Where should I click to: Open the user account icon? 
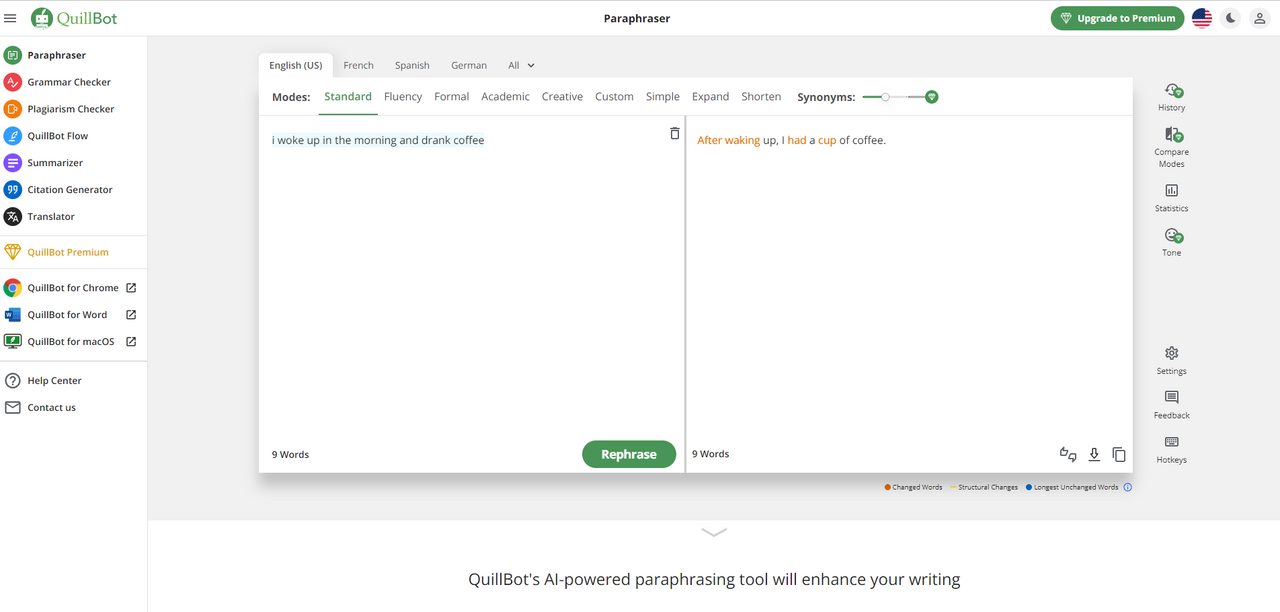(1260, 18)
